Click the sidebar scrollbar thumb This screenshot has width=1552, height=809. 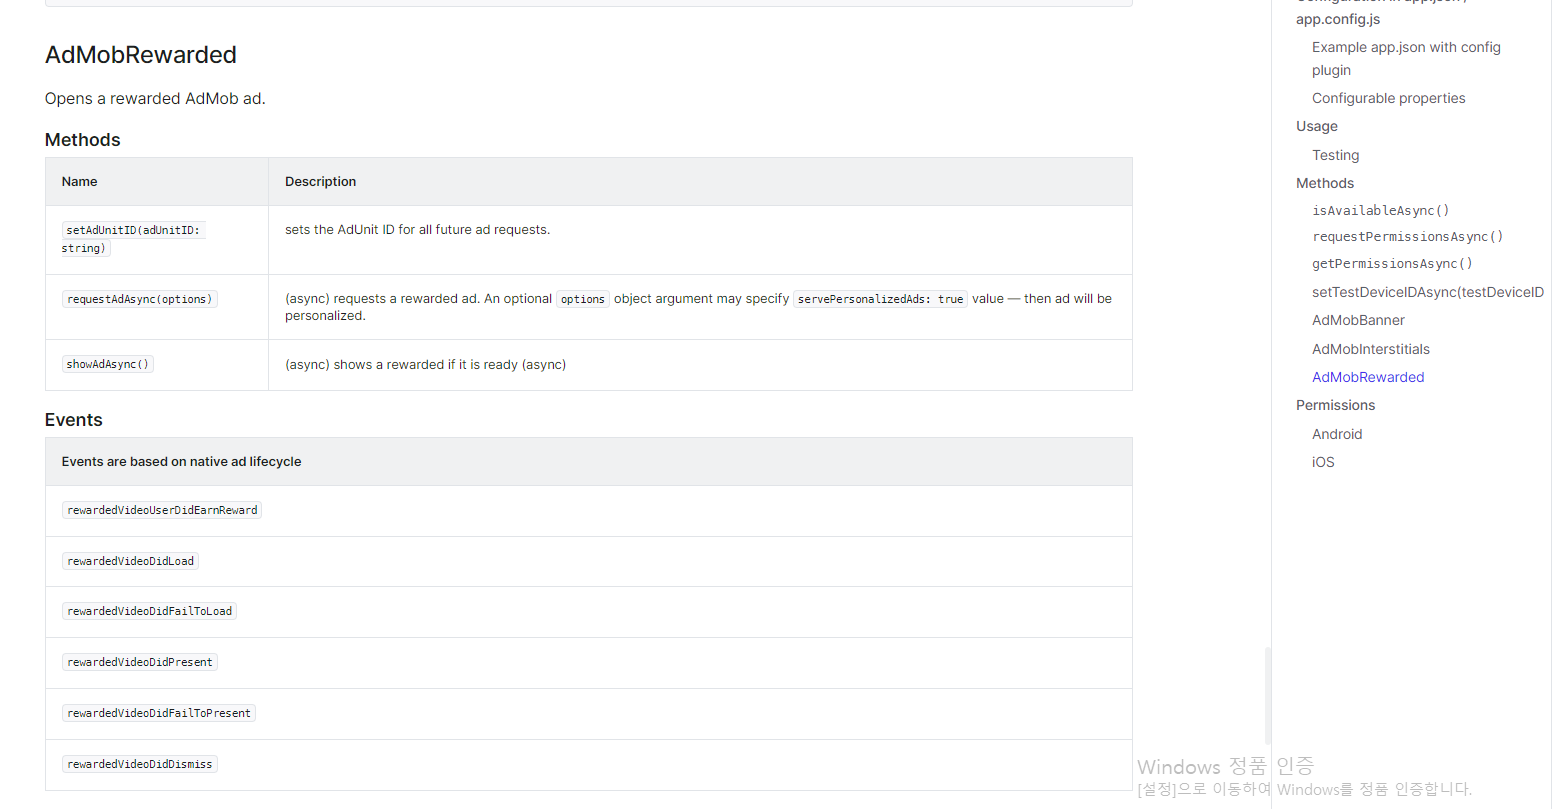click(x=1268, y=696)
